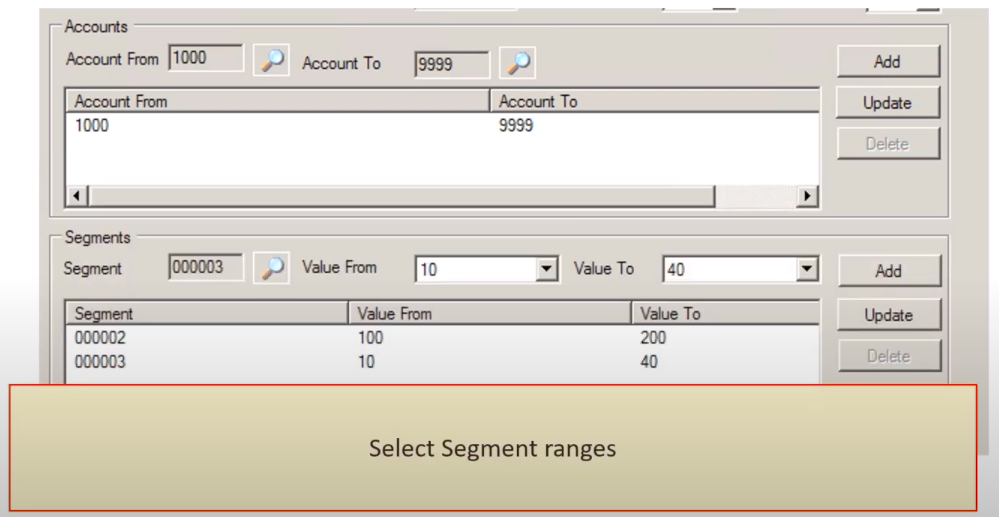Focus the Account To input field
Screen dimensions: 999x517
452,64
